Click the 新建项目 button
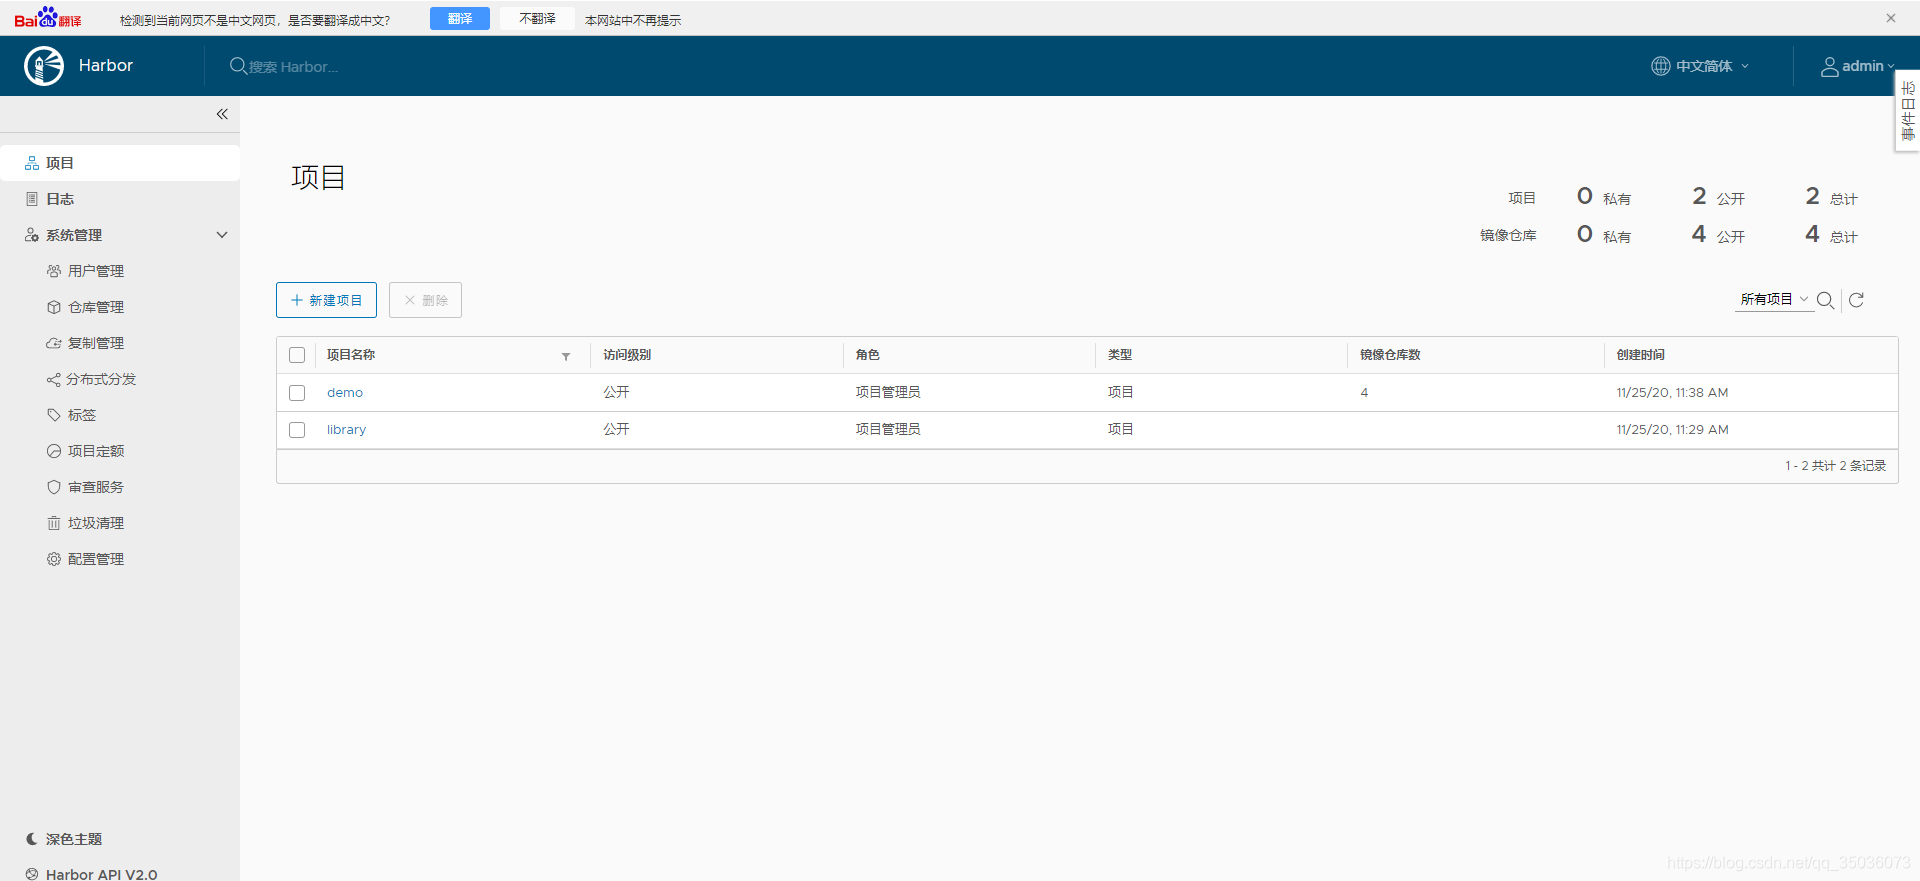This screenshot has width=1920, height=881. pyautogui.click(x=326, y=300)
